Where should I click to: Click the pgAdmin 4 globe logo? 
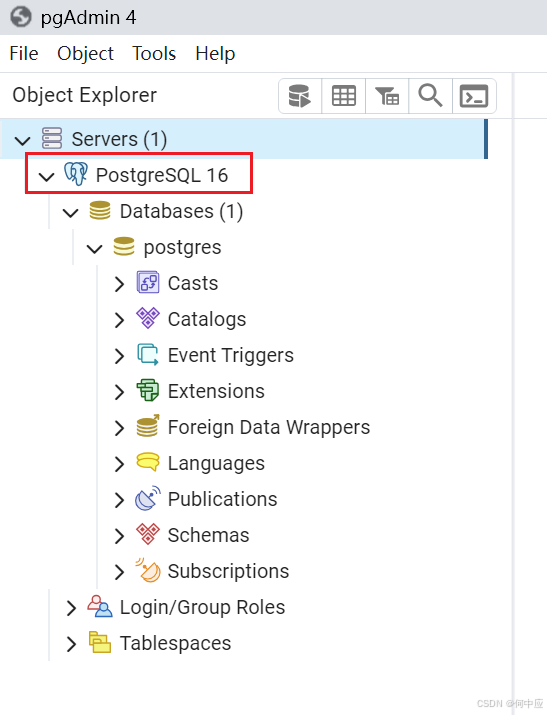click(x=21, y=17)
